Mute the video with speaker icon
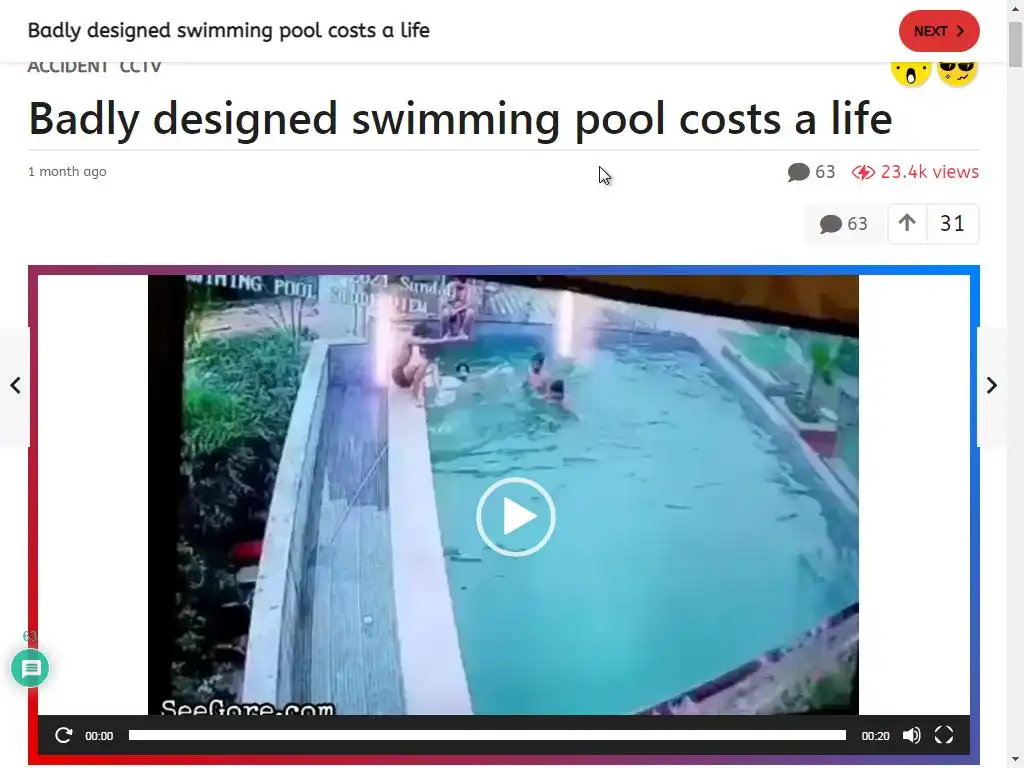 912,735
